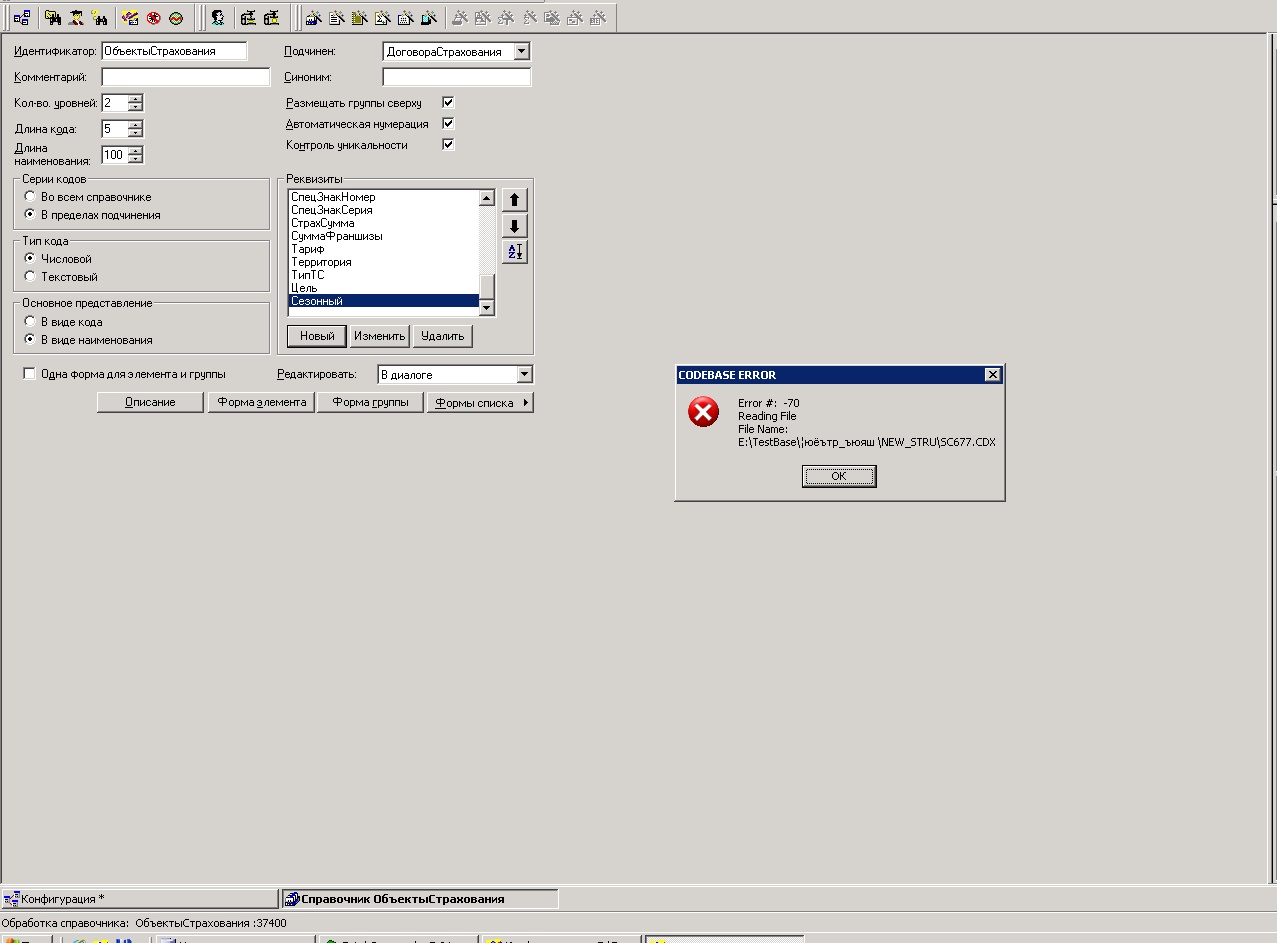Screen dimensions: 1277x943
Task: Select 'Текстовый' code type radio button
Action: point(30,277)
